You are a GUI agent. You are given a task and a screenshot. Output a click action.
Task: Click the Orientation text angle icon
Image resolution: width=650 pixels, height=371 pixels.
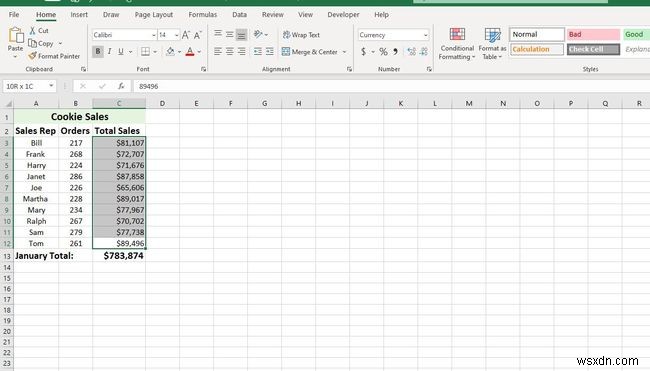tap(258, 34)
